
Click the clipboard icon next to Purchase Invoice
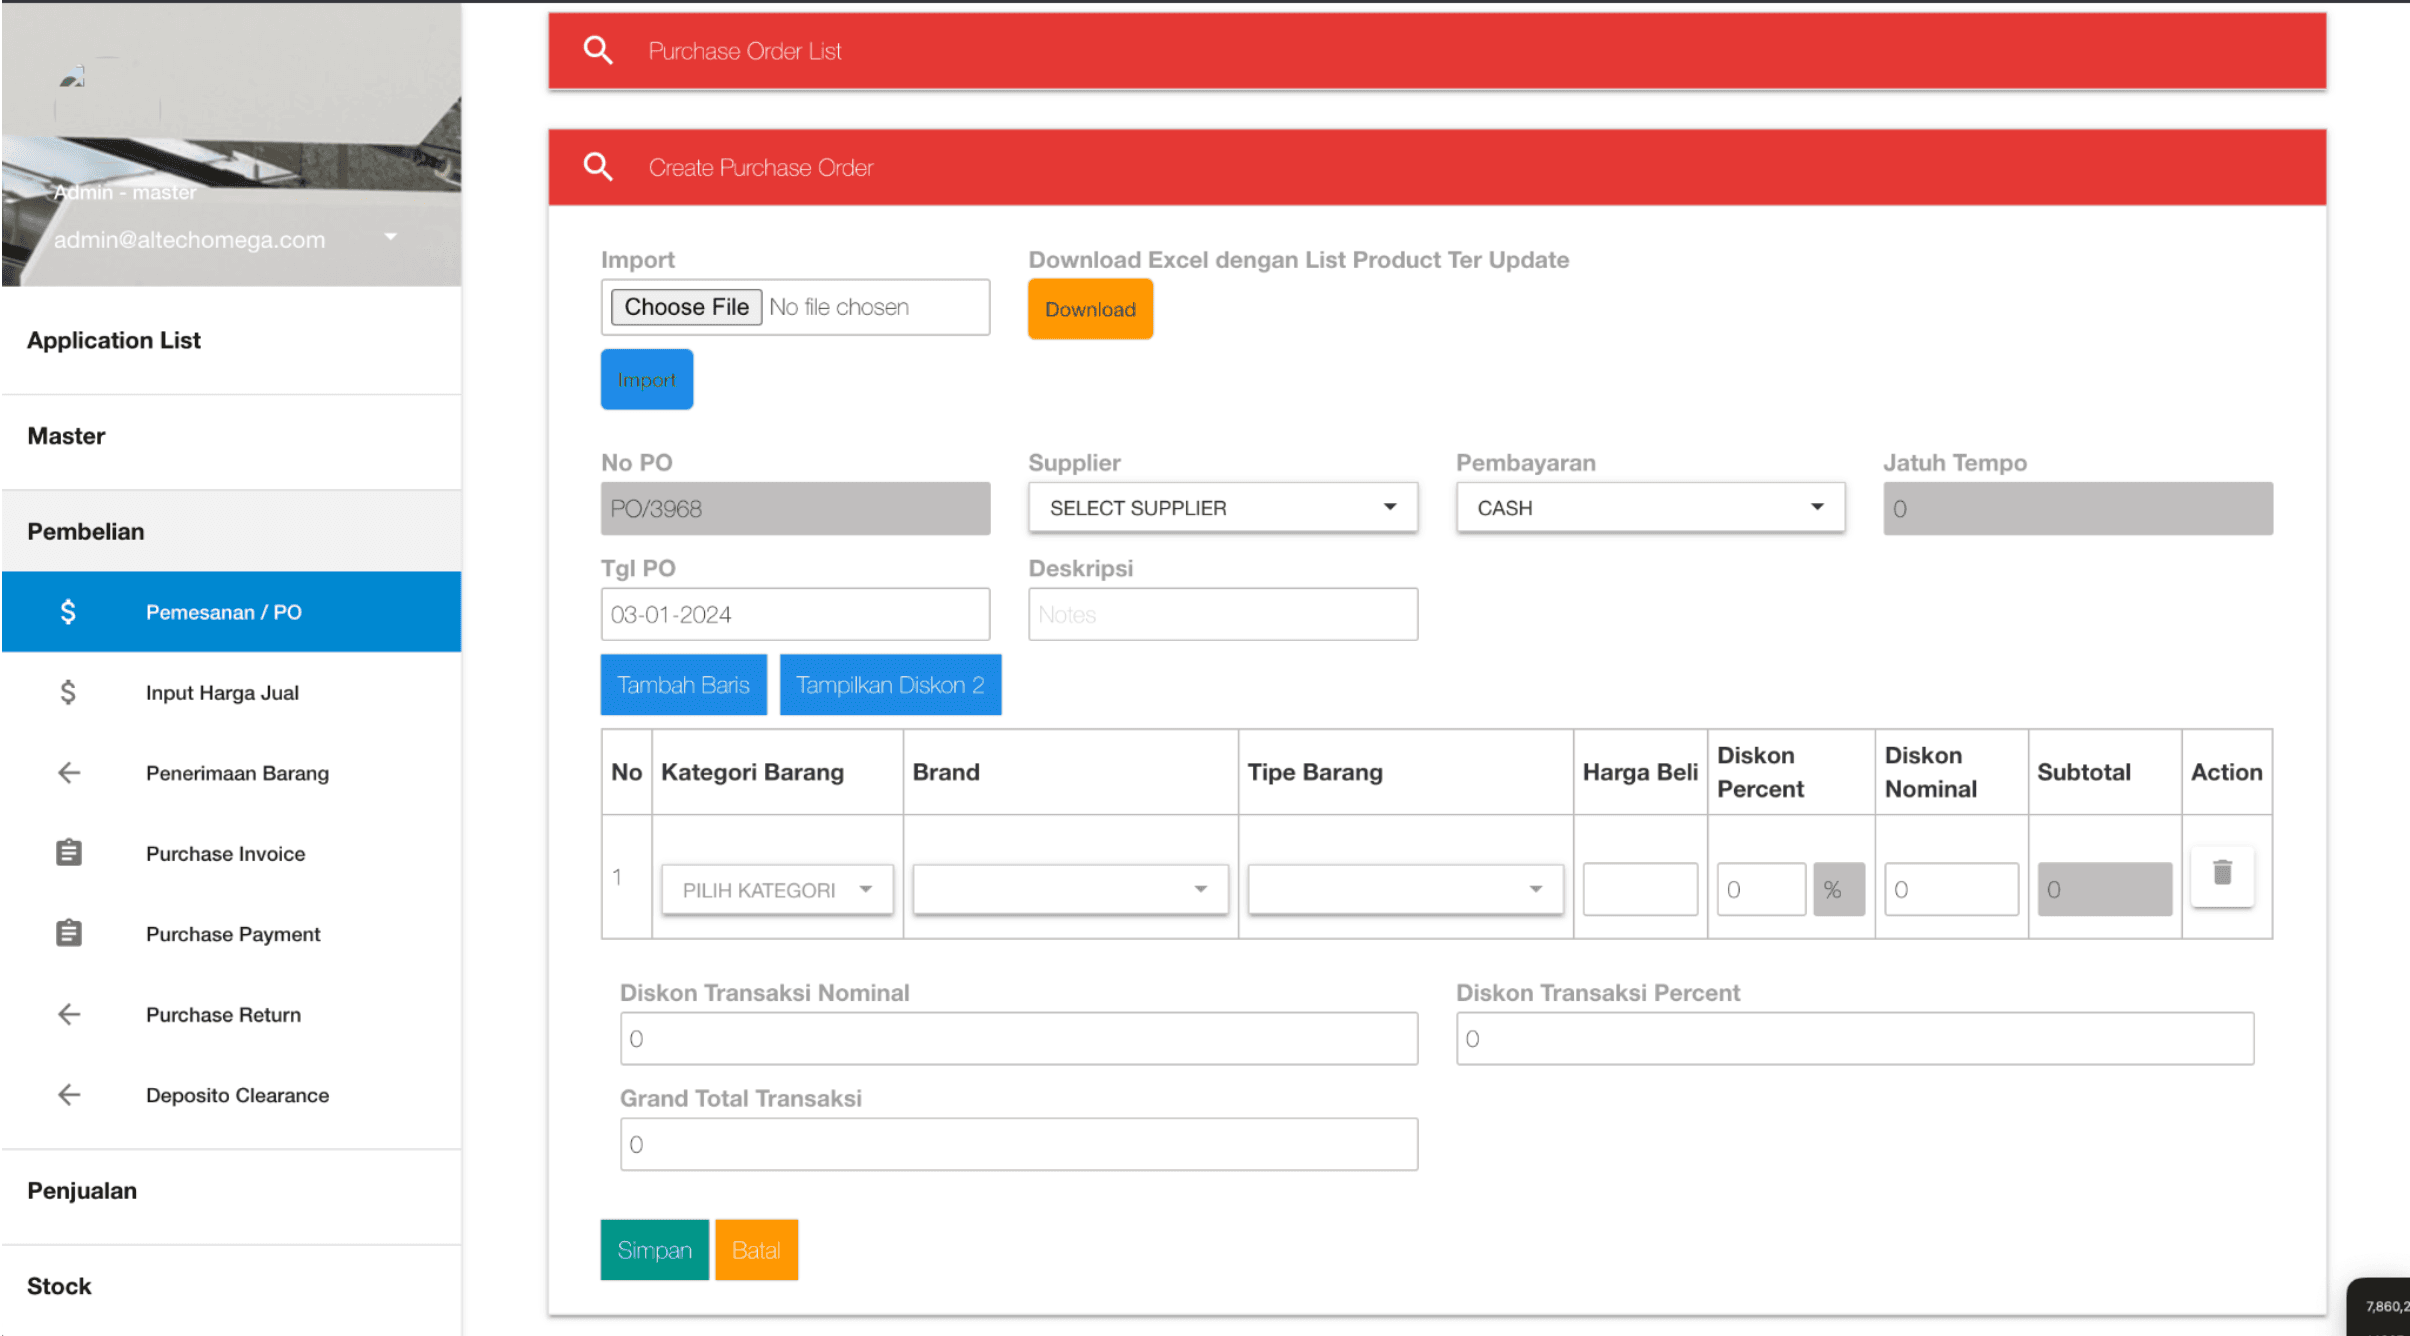coord(69,852)
